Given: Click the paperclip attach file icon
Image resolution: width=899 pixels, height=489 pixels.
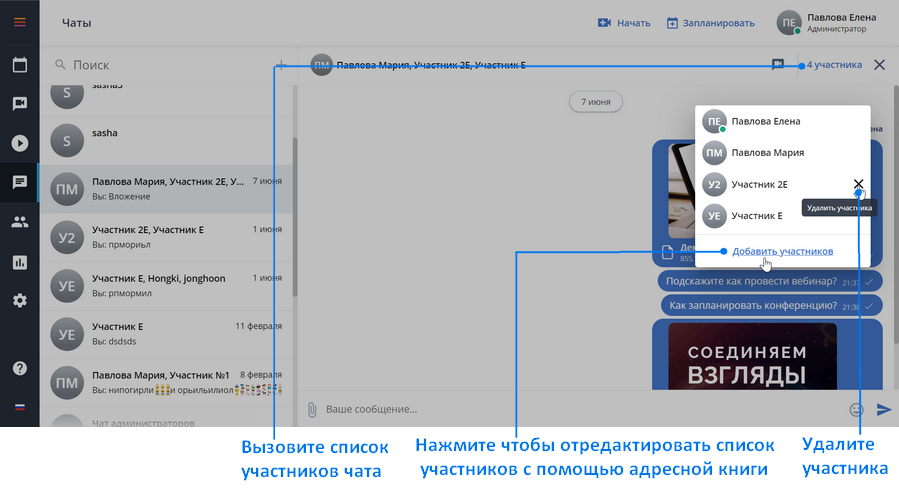Looking at the screenshot, I should pos(312,409).
